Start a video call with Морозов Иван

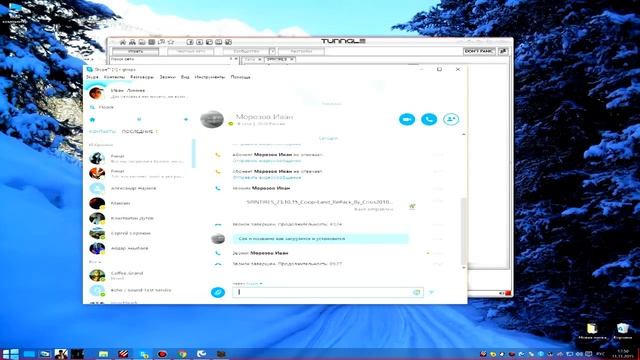(407, 119)
